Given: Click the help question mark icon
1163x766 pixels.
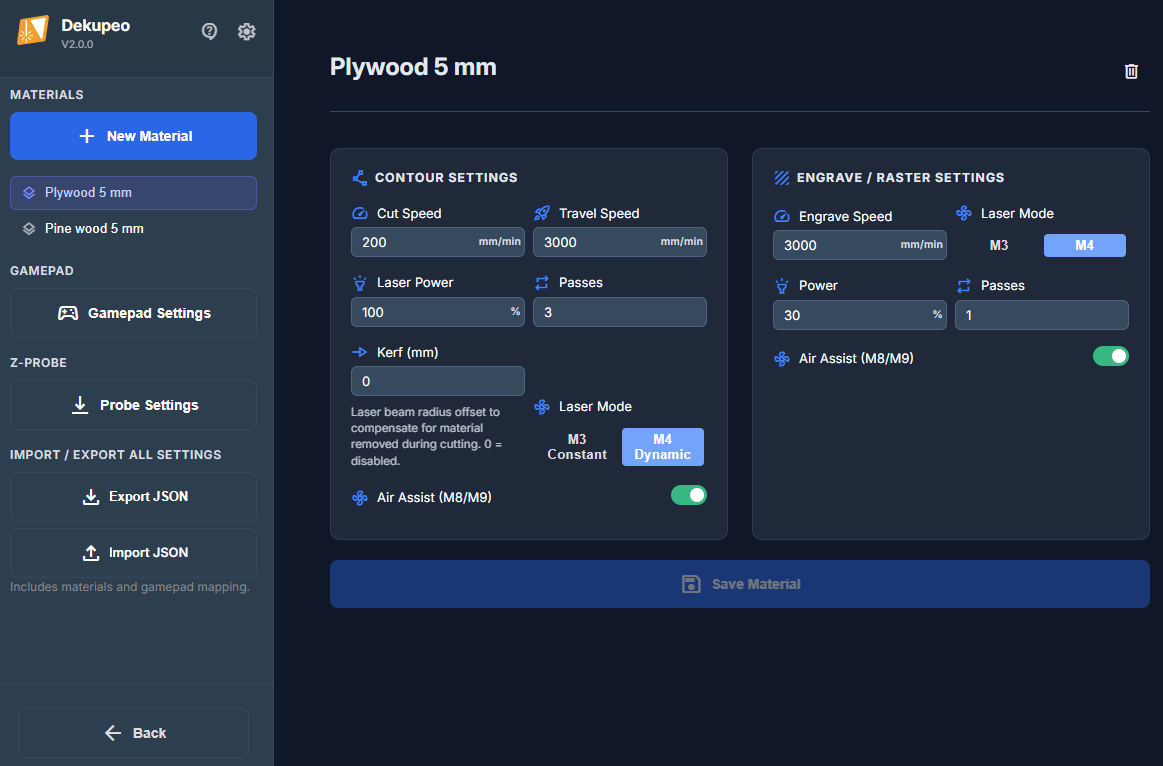Looking at the screenshot, I should (x=209, y=31).
